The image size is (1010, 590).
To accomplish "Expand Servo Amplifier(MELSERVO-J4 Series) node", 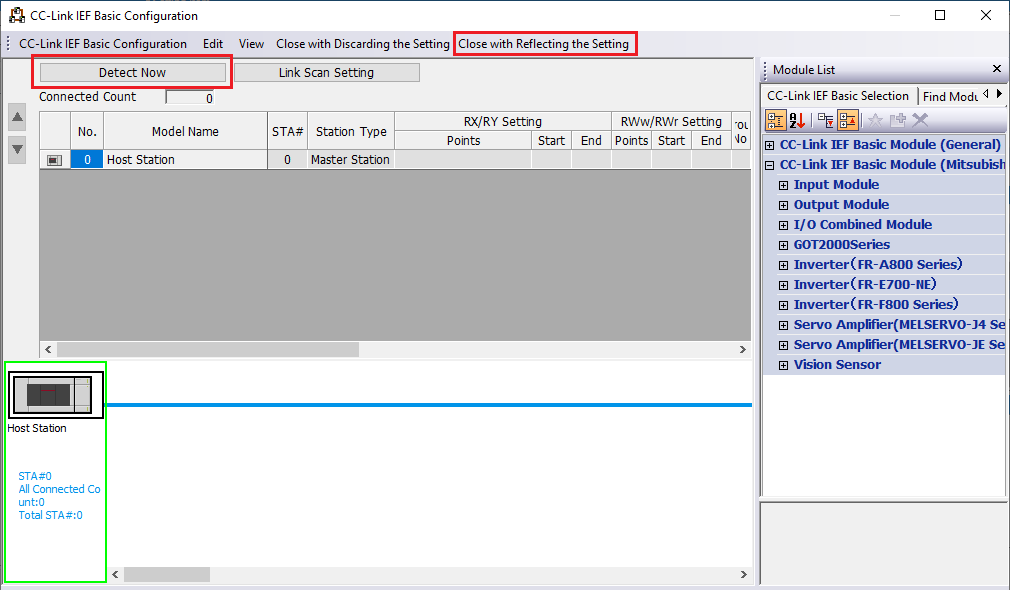I will (783, 325).
